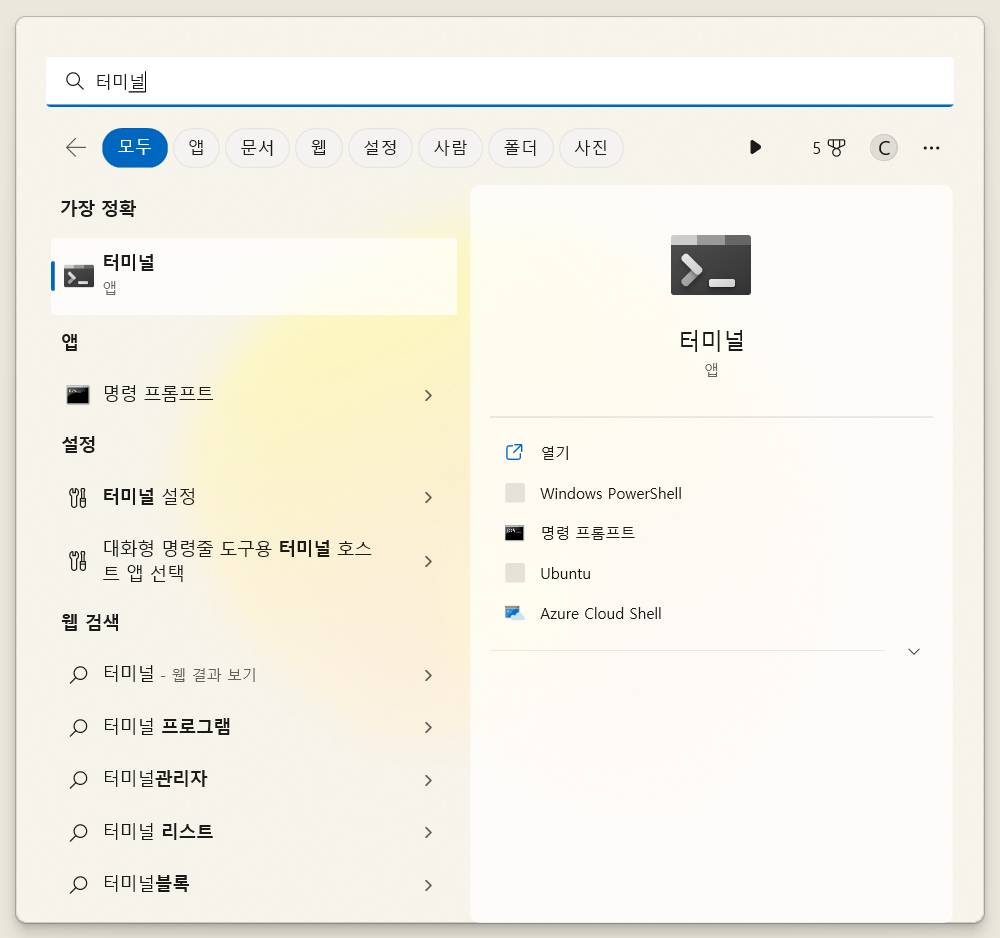This screenshot has height=938, width=1000.
Task: Expand chevron for 터미널관리자 suggestion
Action: [x=429, y=780]
